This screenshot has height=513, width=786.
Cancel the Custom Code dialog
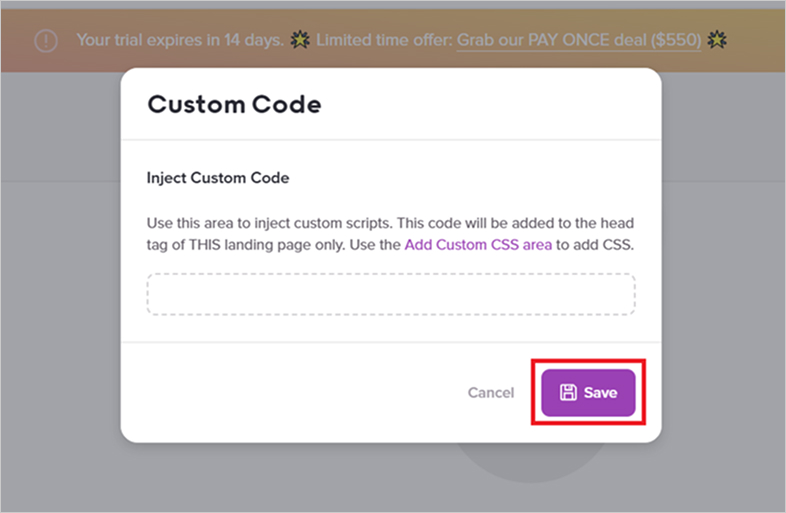(x=490, y=393)
